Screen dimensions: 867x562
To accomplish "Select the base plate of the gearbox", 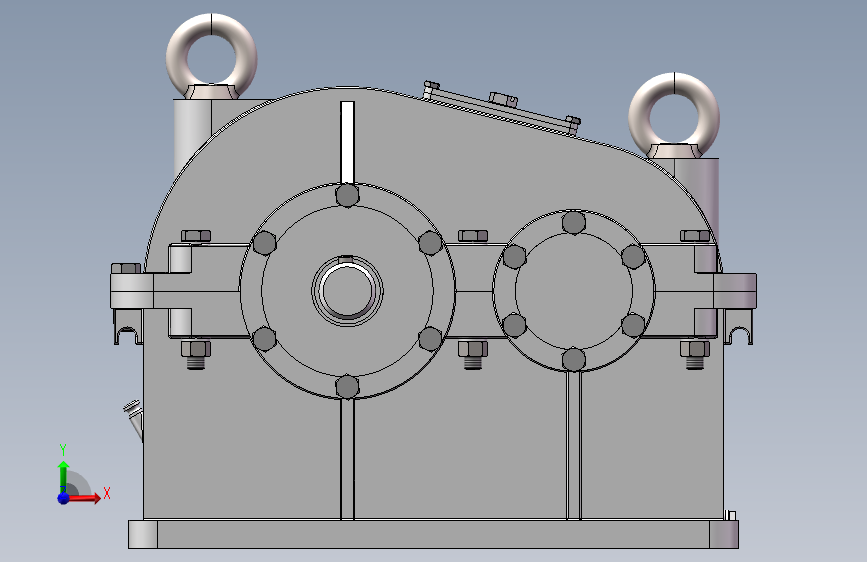I will (434, 534).
